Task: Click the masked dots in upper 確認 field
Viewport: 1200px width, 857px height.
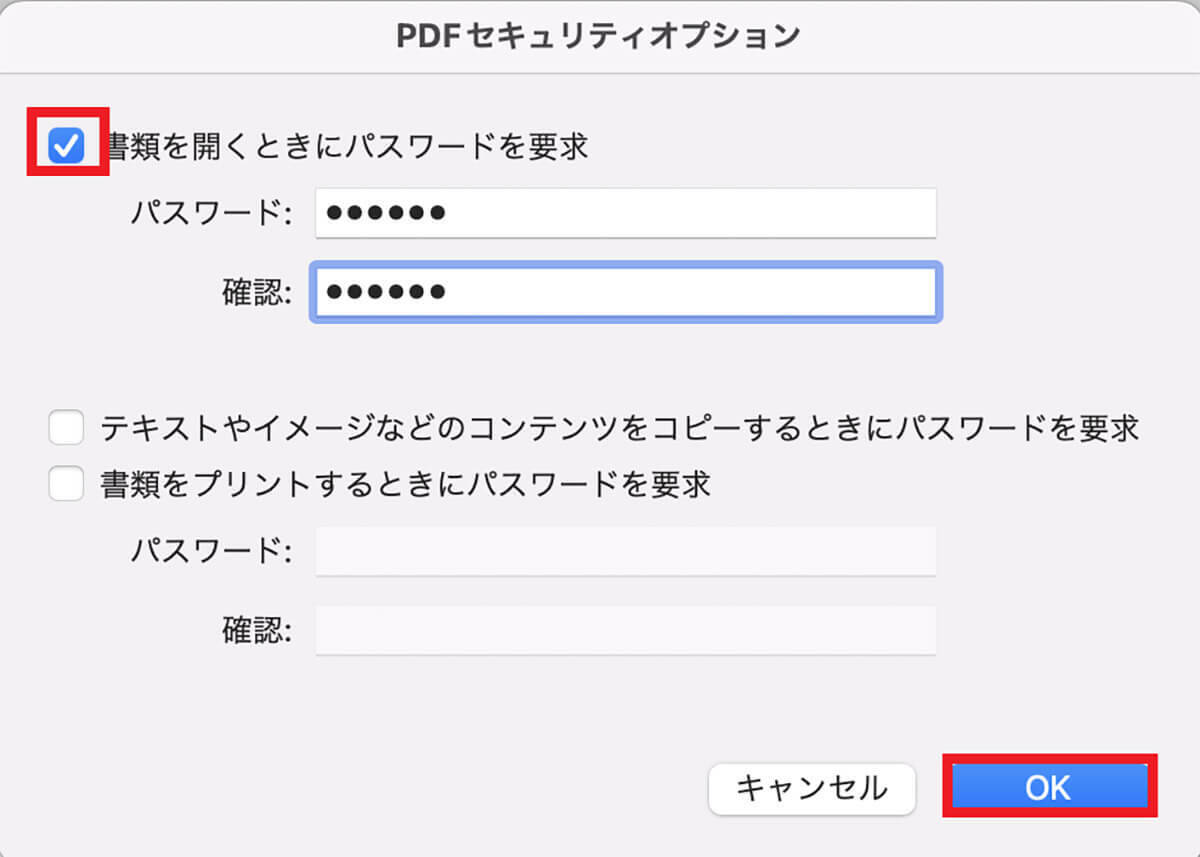Action: (386, 292)
